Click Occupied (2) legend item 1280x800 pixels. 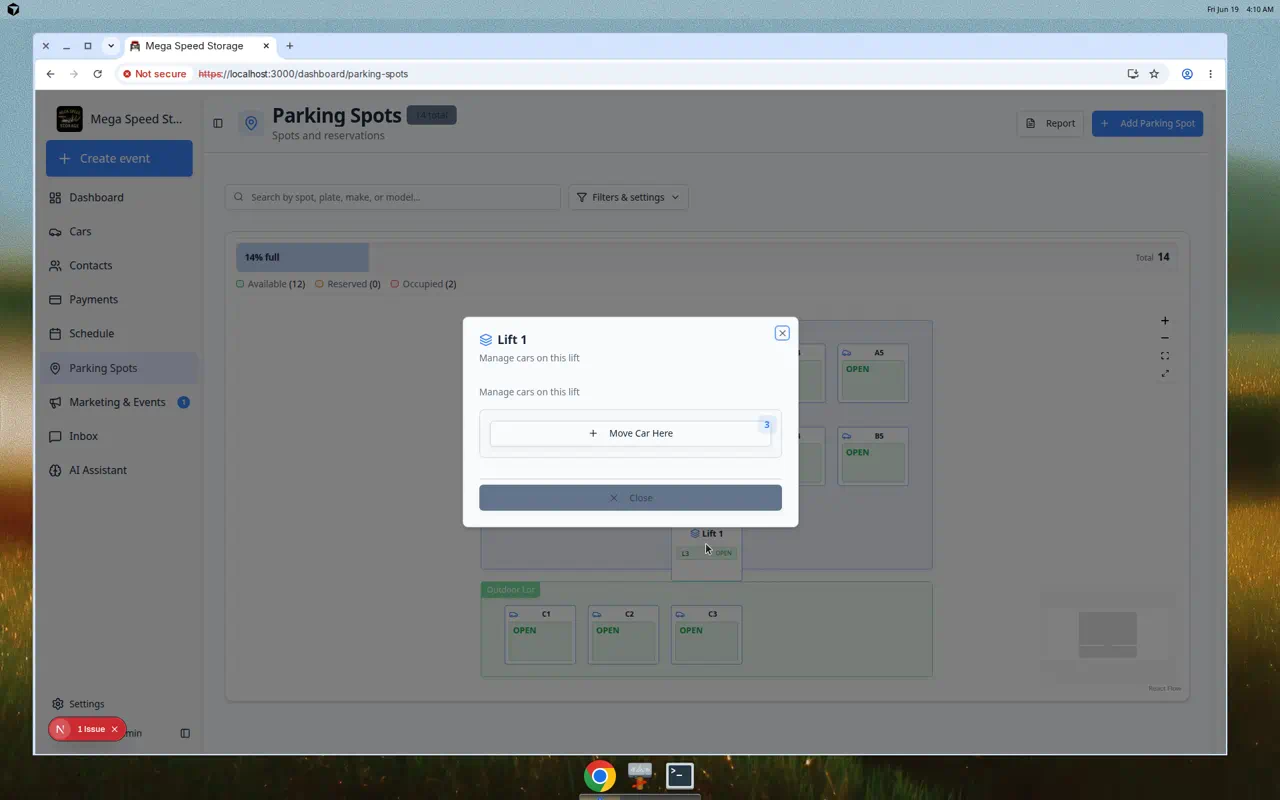click(424, 284)
